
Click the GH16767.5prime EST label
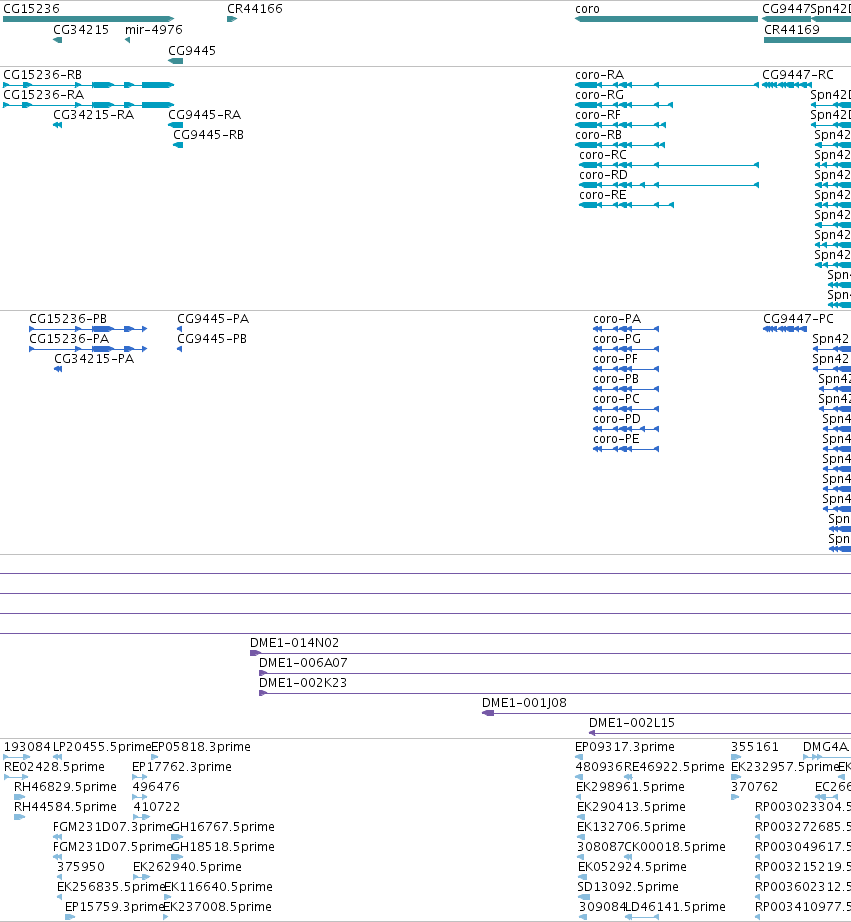(x=223, y=827)
